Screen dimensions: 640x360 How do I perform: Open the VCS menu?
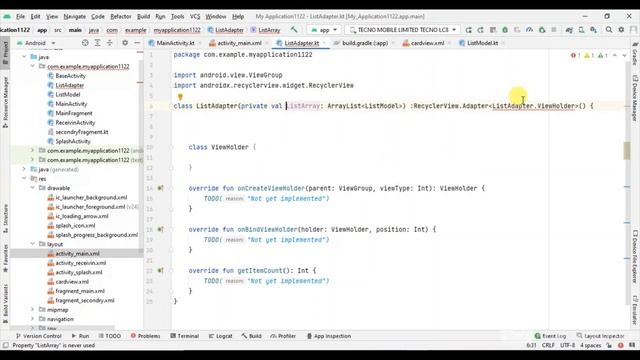click(x=195, y=16)
